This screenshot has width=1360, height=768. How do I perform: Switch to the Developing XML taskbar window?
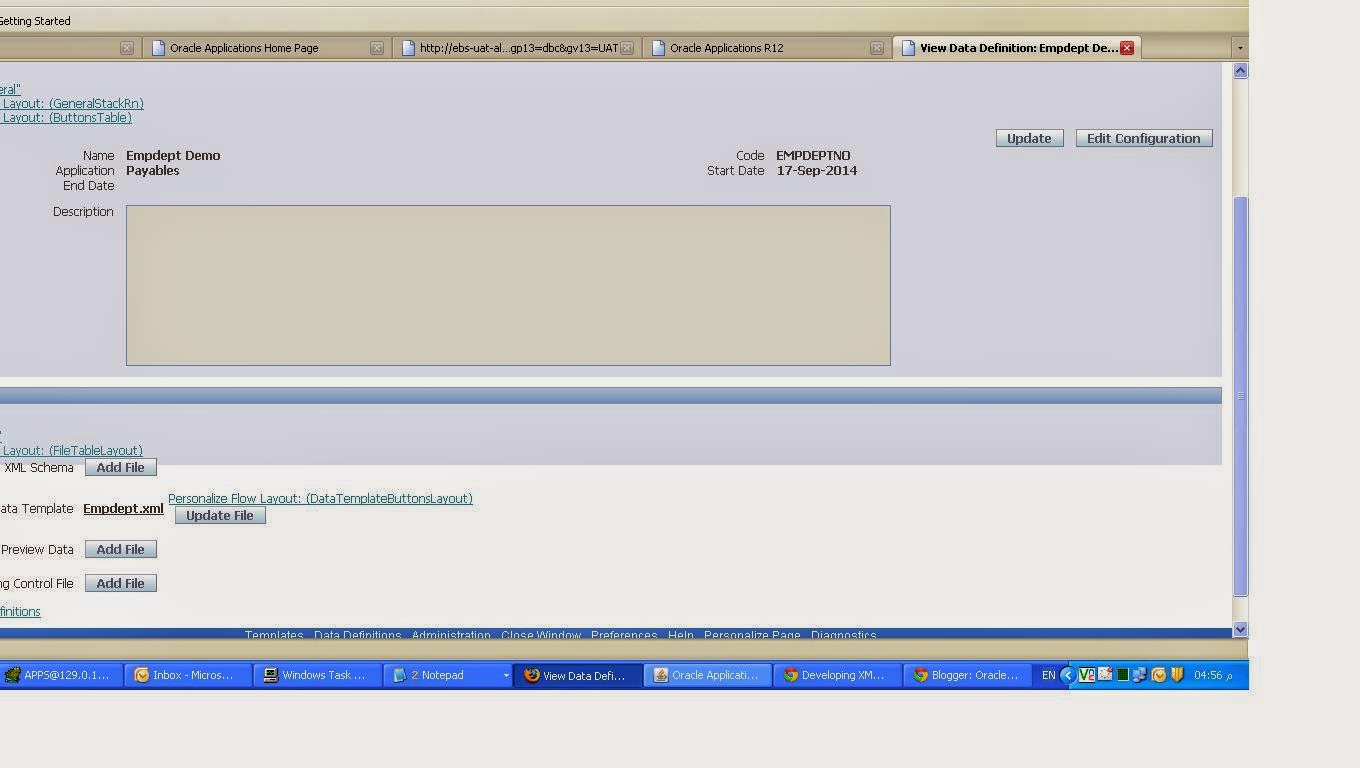coord(840,675)
